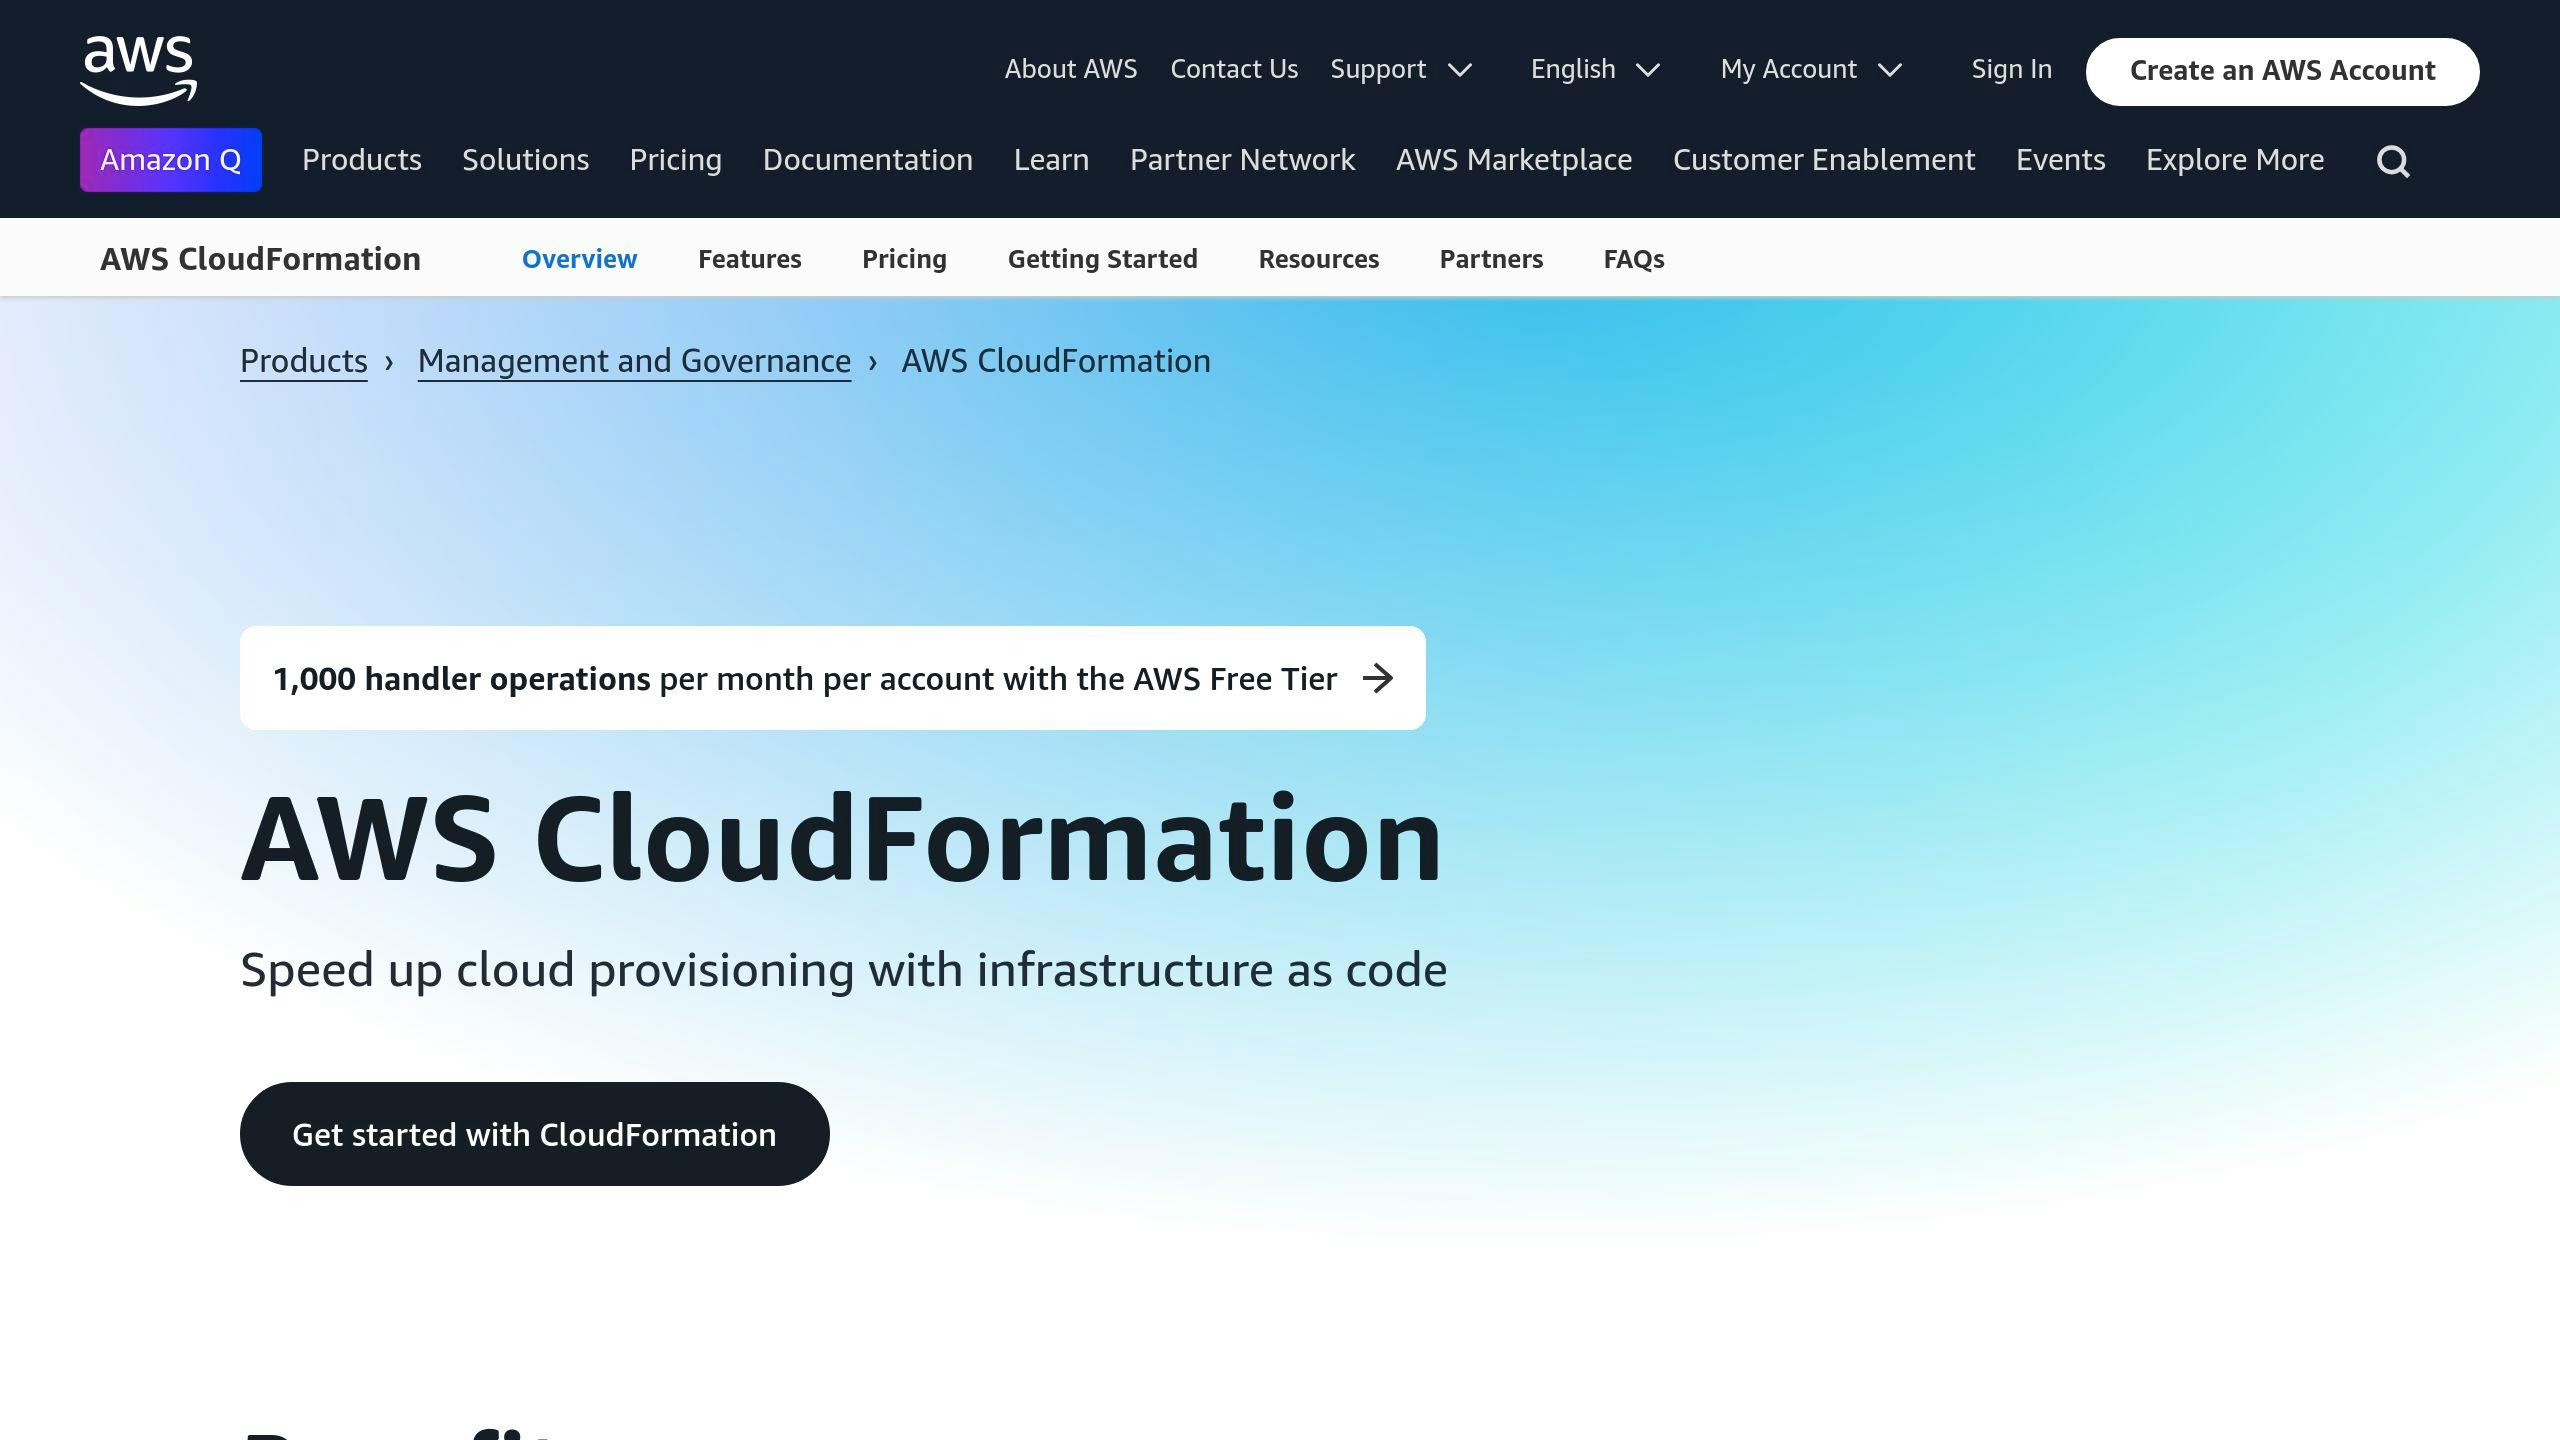The image size is (2560, 1440).
Task: Open the search magnifier icon
Action: tap(2393, 161)
